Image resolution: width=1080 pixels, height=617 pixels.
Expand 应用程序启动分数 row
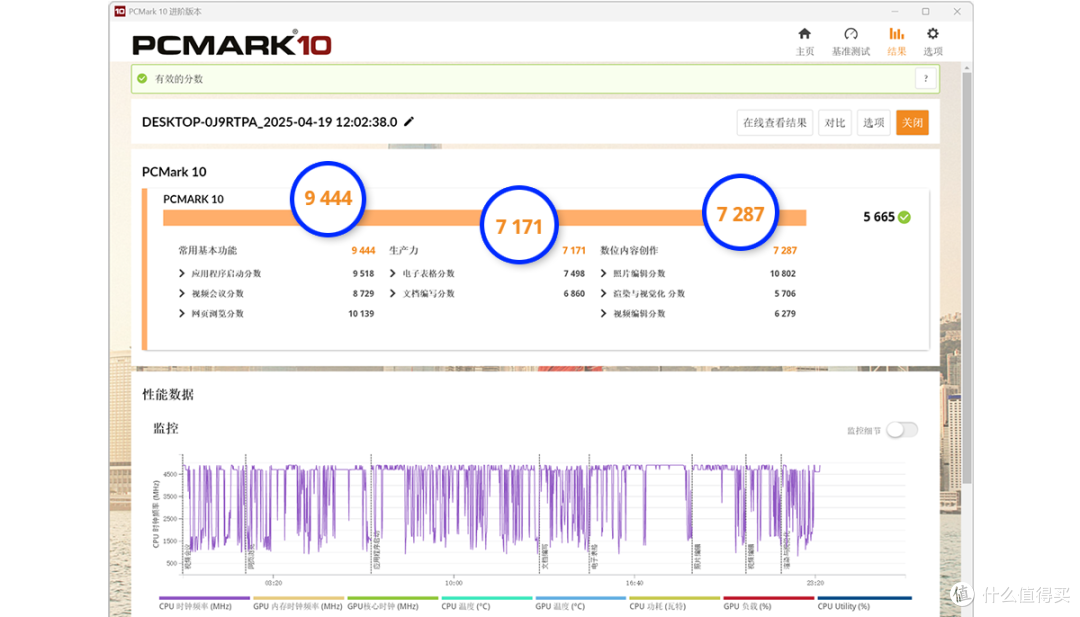click(x=182, y=273)
